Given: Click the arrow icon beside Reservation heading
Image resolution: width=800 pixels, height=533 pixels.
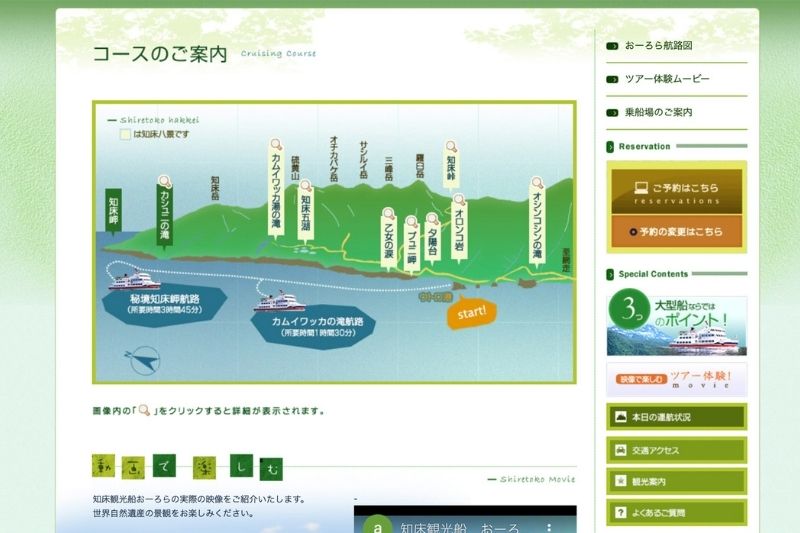Looking at the screenshot, I should [x=610, y=147].
